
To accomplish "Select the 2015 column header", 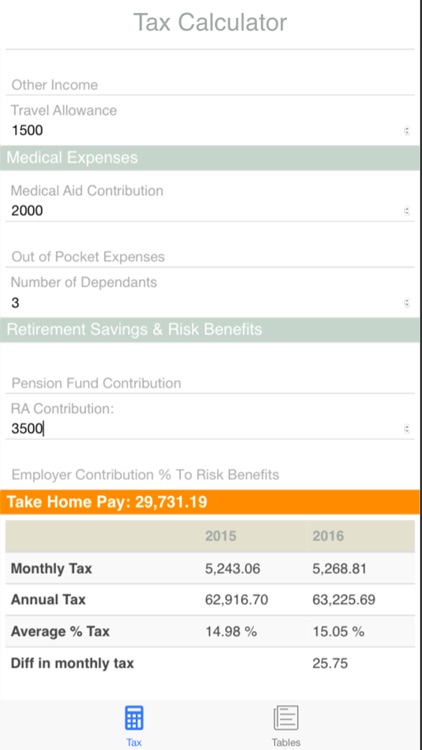I will click(221, 536).
